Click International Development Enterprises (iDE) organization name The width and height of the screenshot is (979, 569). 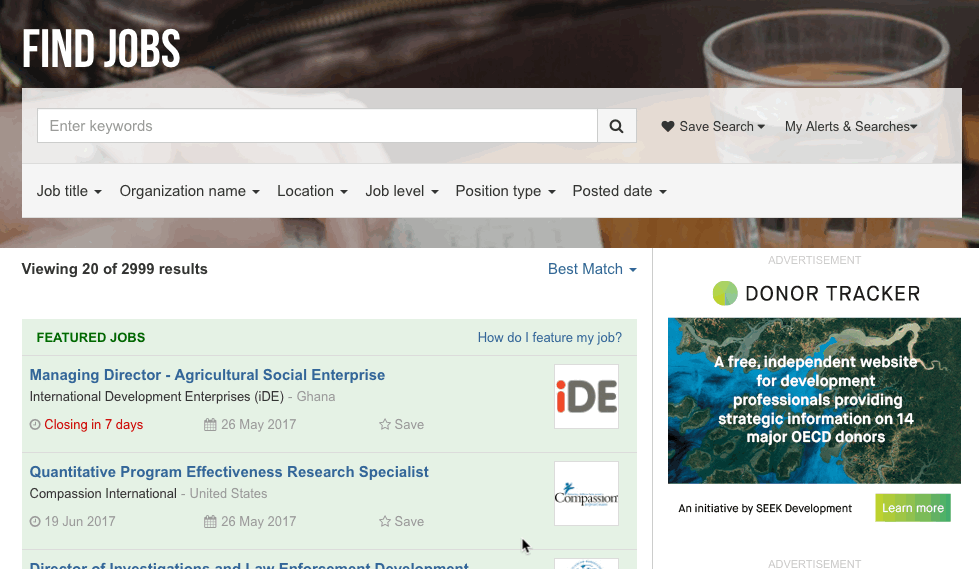[157, 397]
